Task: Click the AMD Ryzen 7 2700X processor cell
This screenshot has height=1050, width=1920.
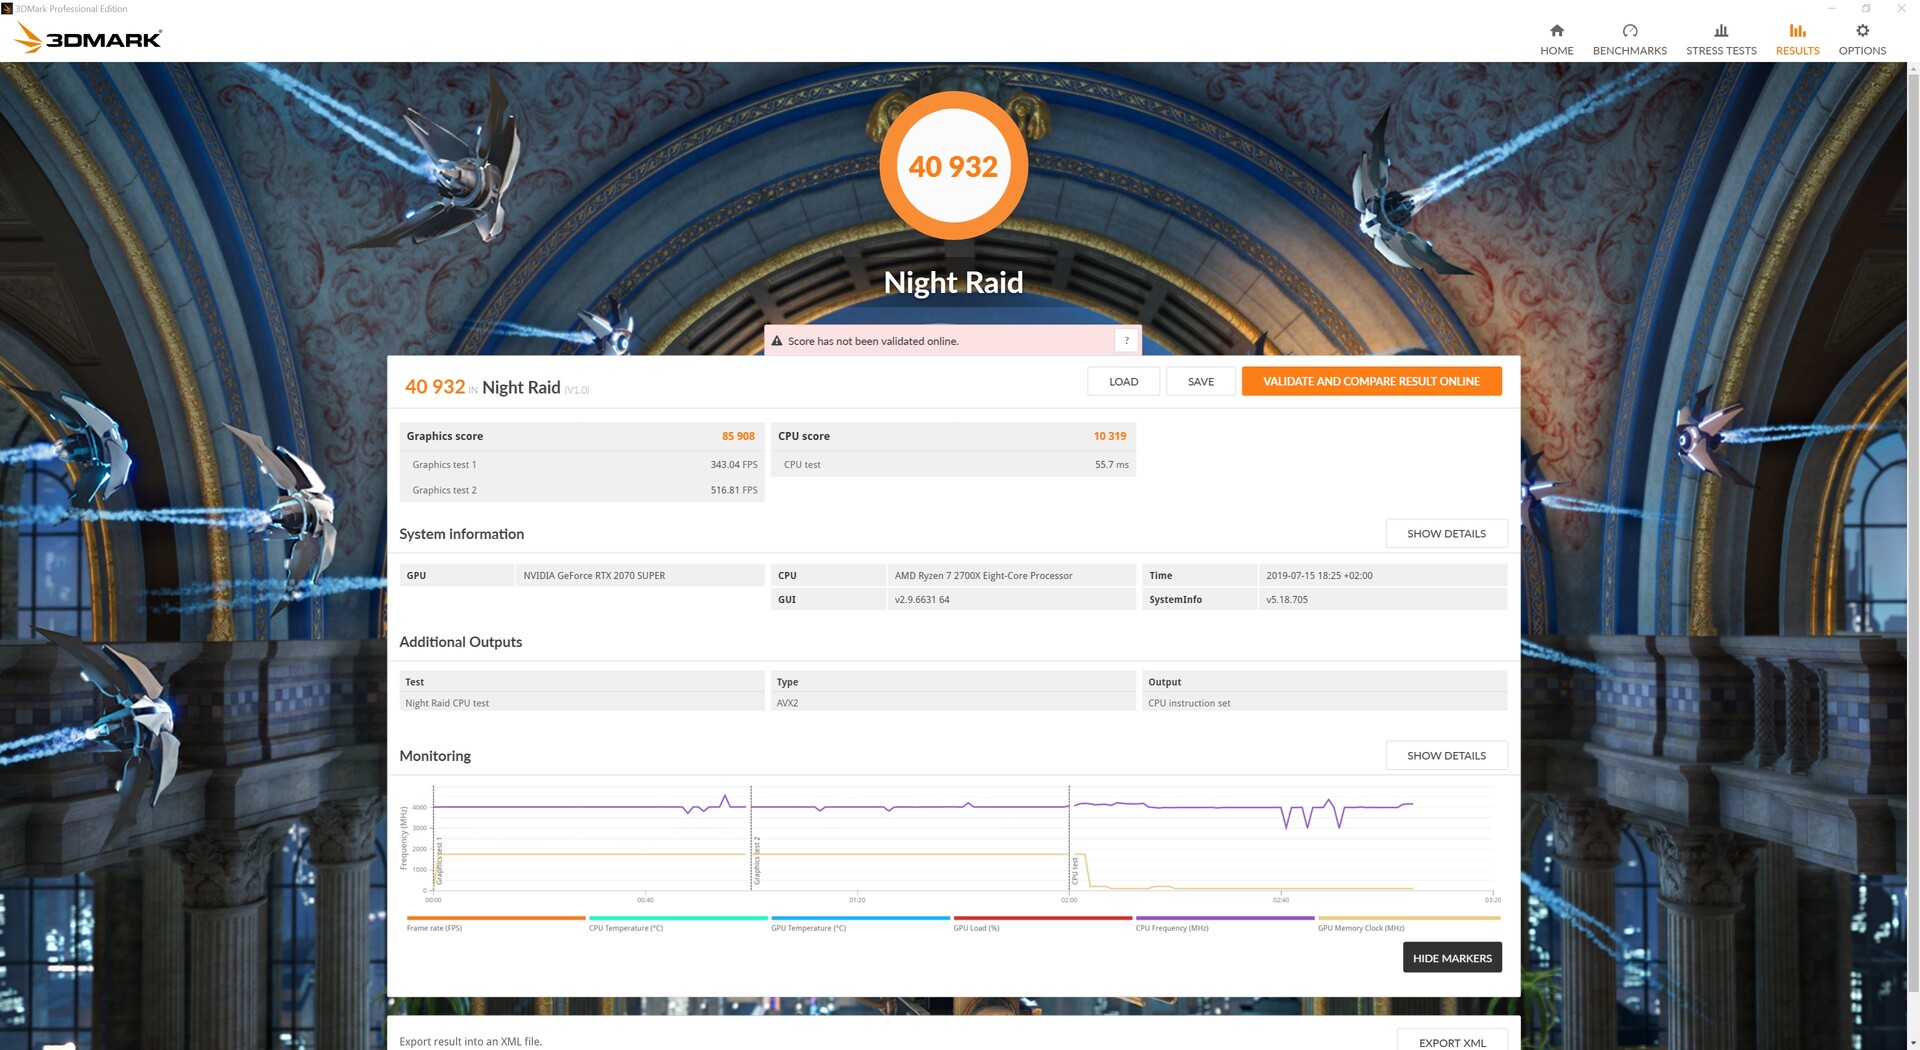Action: [x=1011, y=576]
